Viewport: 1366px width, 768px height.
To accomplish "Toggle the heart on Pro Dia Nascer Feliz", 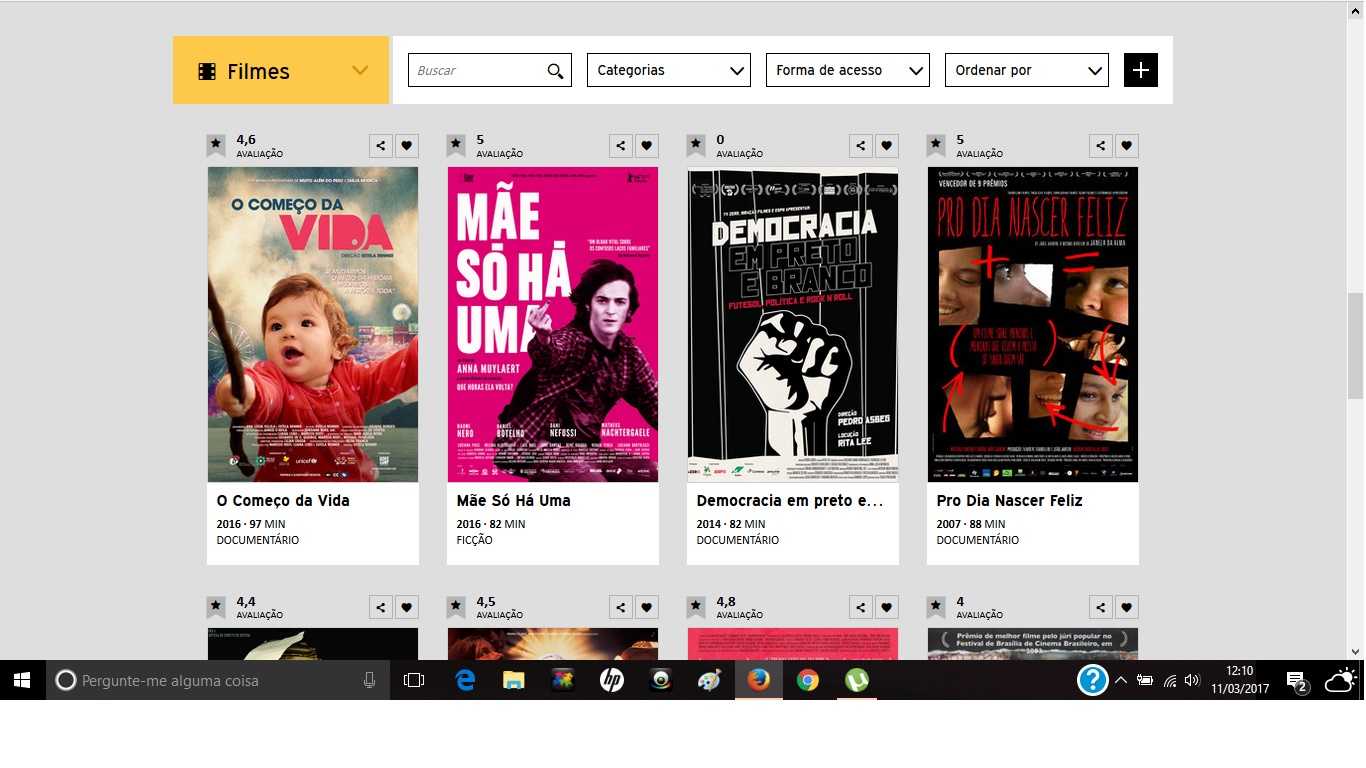I will coord(1127,146).
